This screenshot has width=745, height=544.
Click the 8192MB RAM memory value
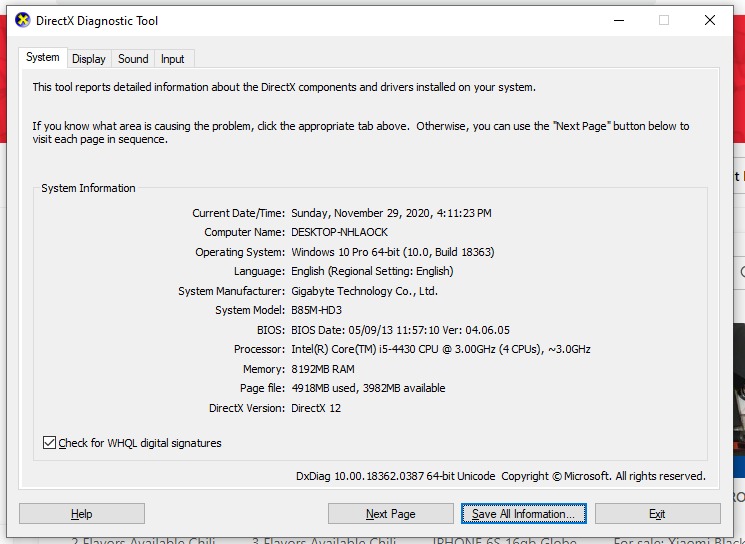(x=322, y=369)
